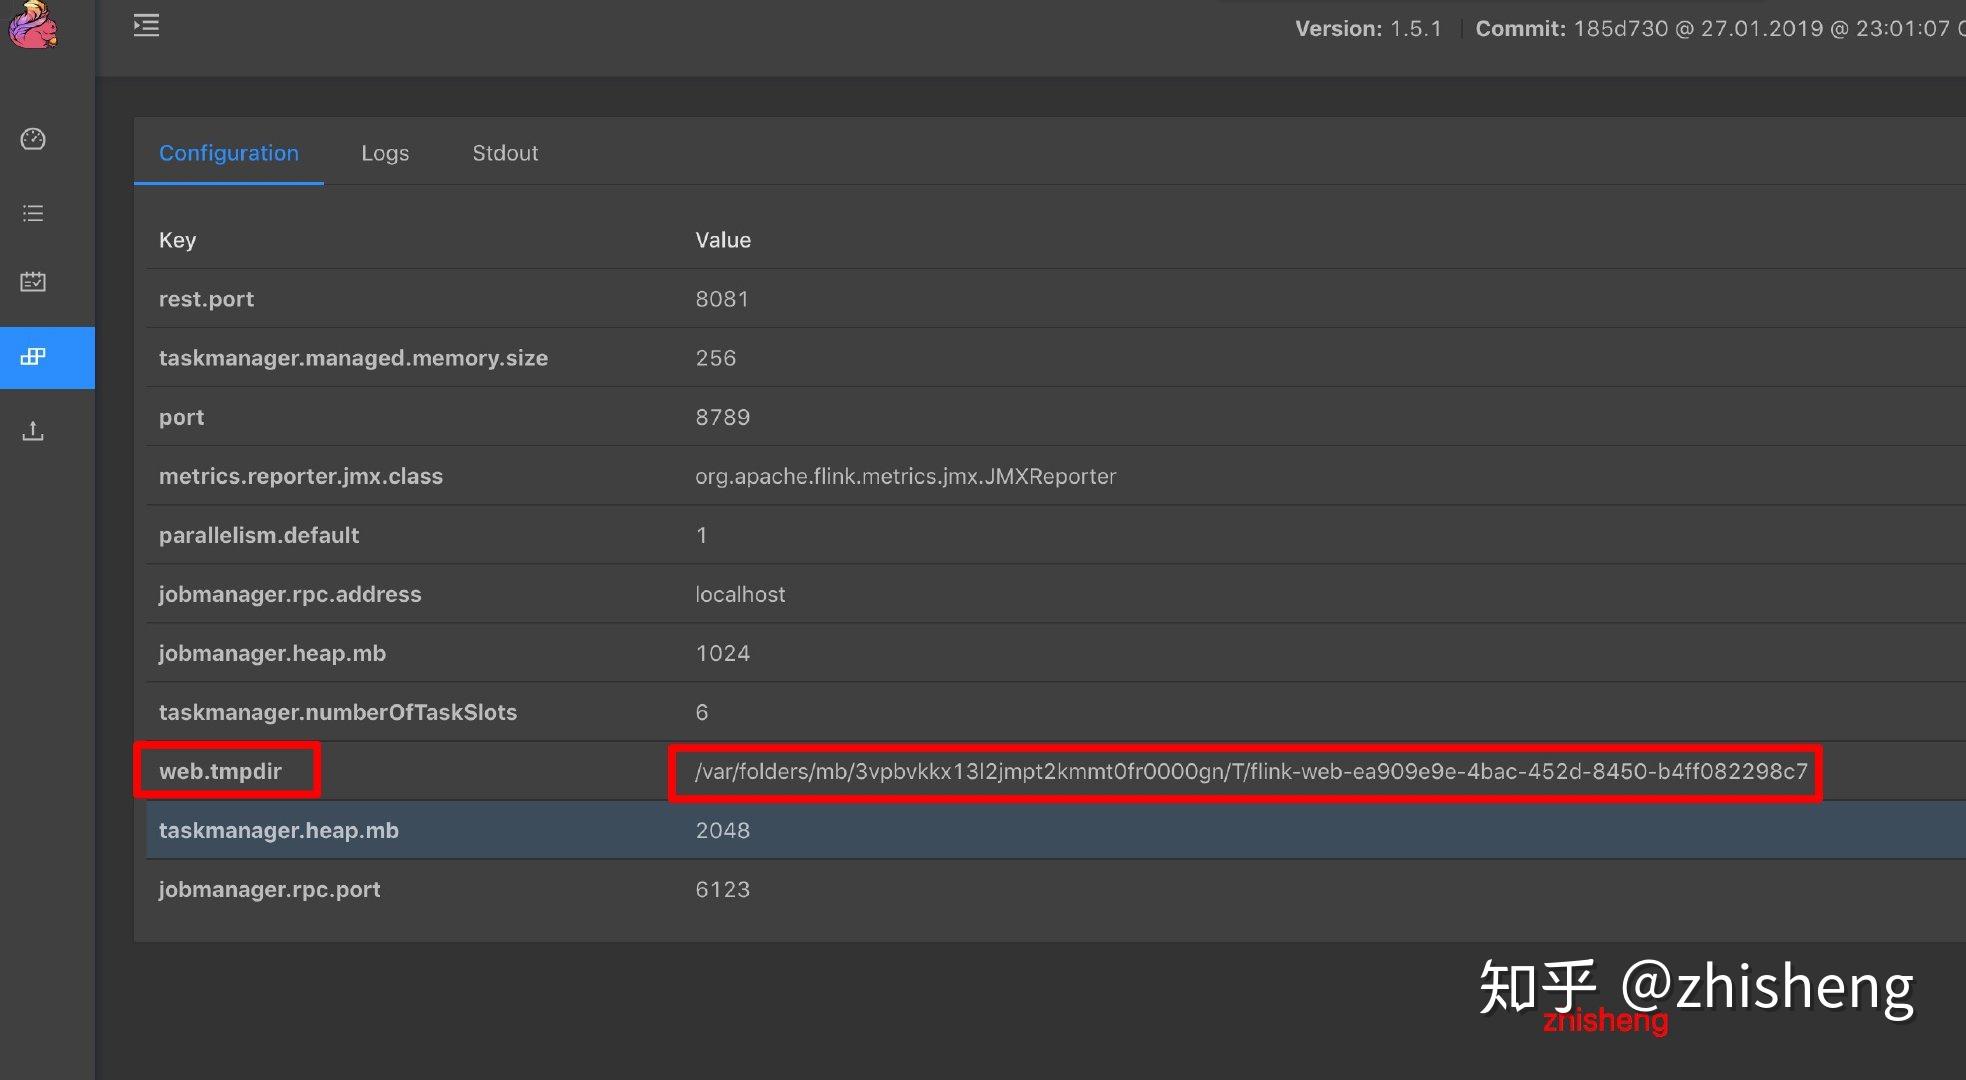1966x1080 pixels.
Task: Click the jobmanager.rpc.address value localhost
Action: tap(740, 593)
